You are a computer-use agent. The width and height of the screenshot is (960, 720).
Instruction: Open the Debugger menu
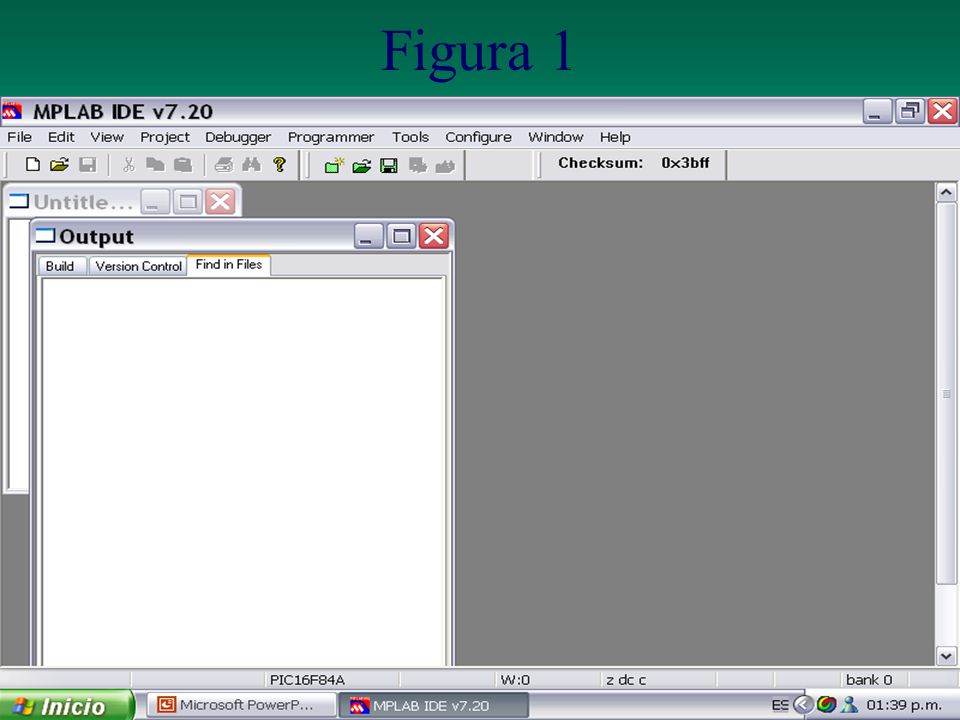pos(238,137)
